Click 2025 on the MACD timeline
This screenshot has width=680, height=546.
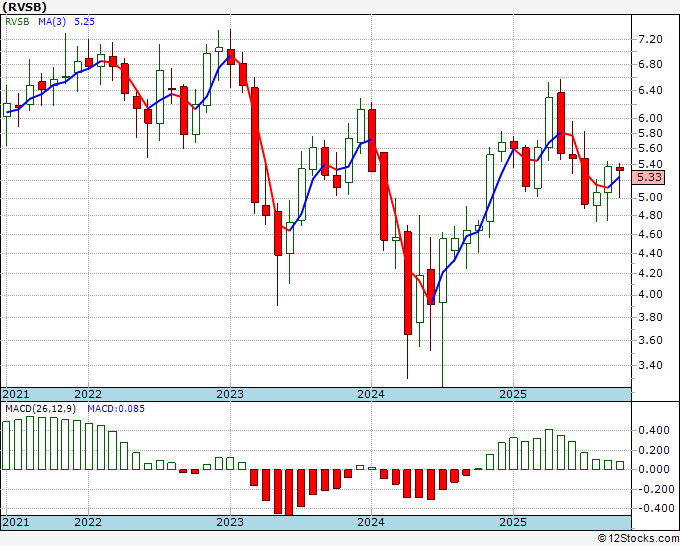[513, 522]
